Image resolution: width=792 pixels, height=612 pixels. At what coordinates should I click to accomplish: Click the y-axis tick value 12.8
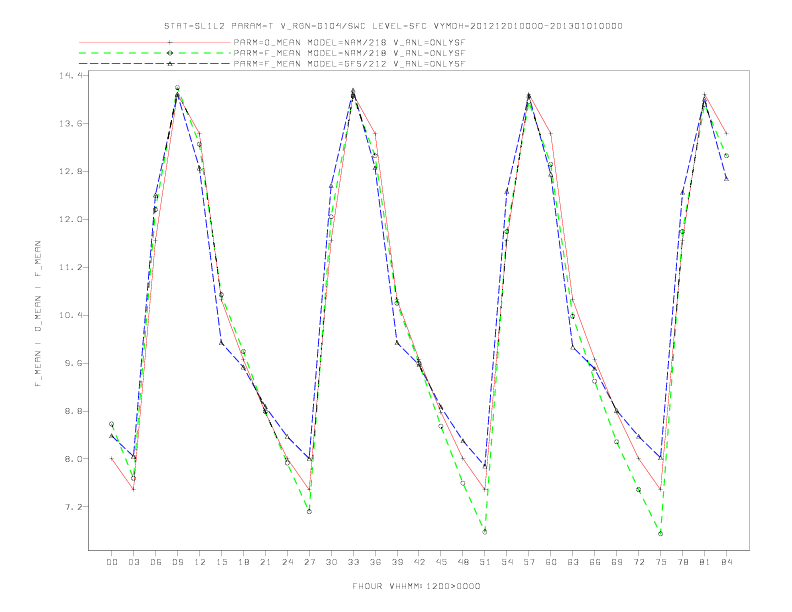point(70,171)
